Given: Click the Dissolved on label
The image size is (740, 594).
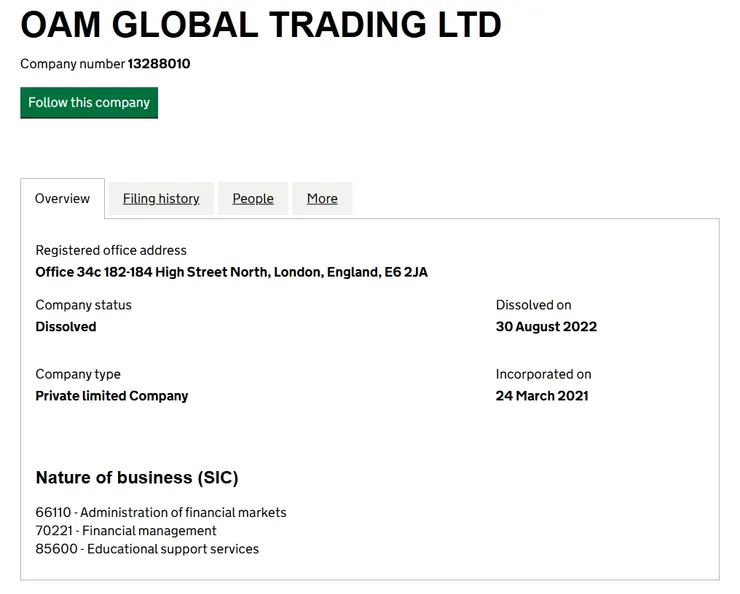Looking at the screenshot, I should click(533, 305).
